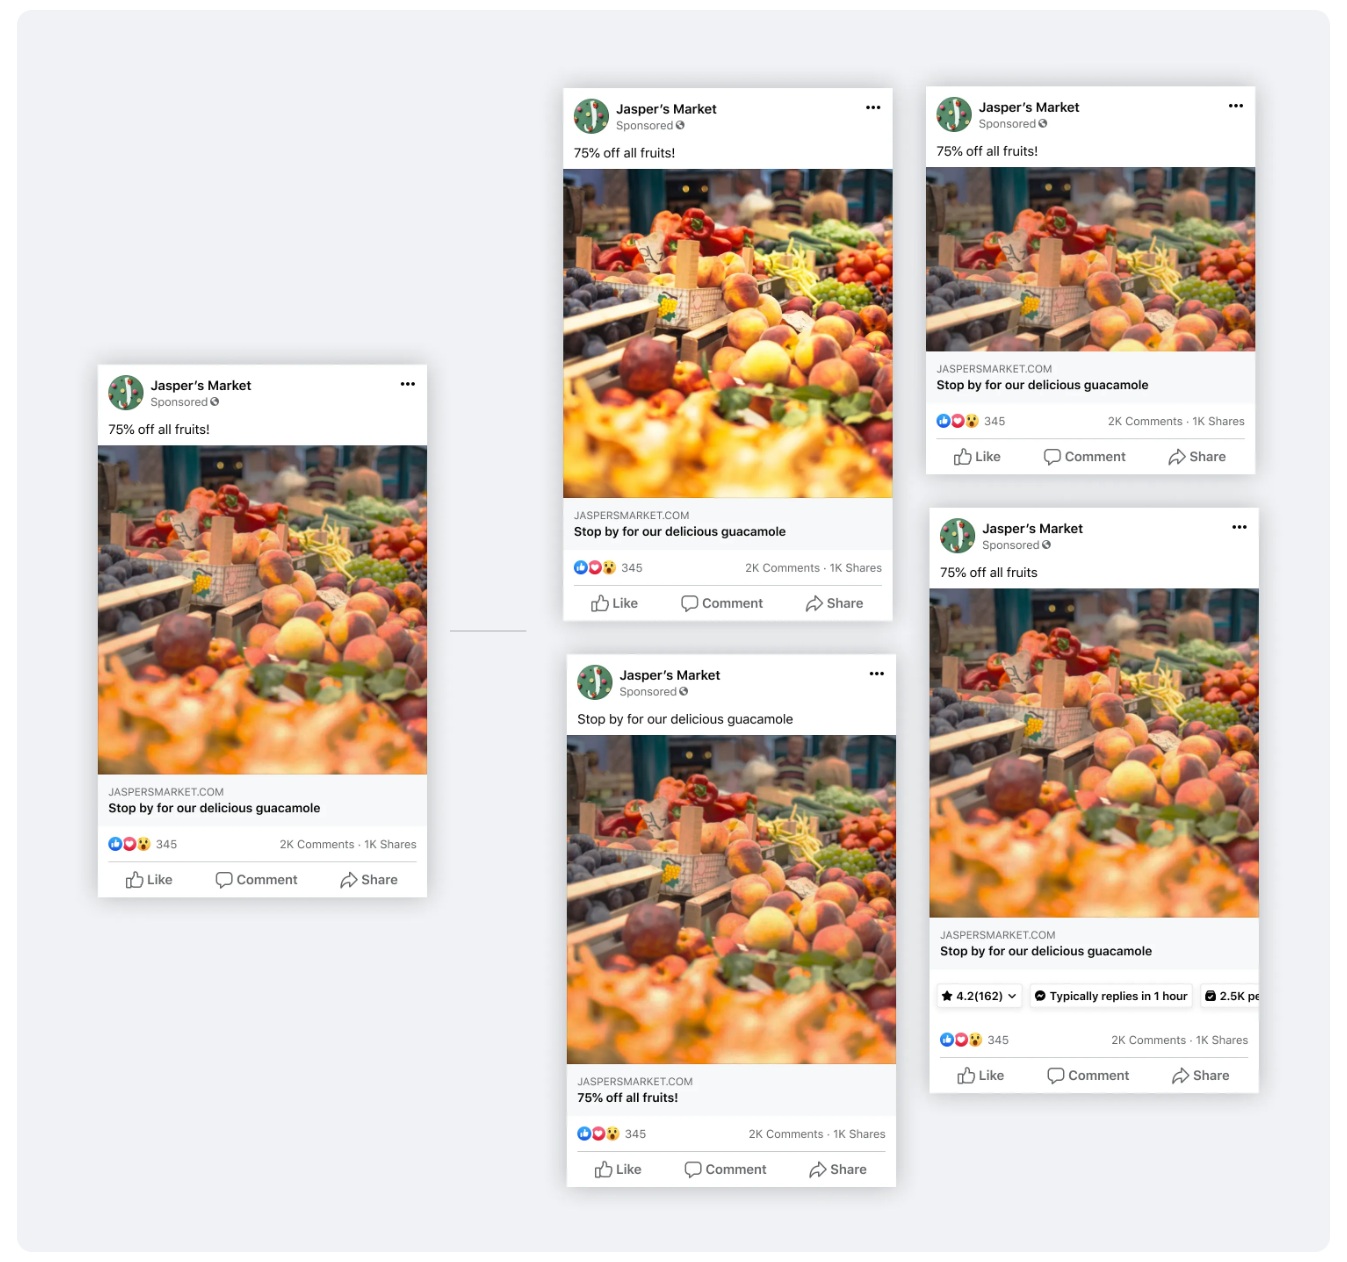Like the bottom-middle '75% off' headline card
The image size is (1347, 1262).
point(618,1170)
